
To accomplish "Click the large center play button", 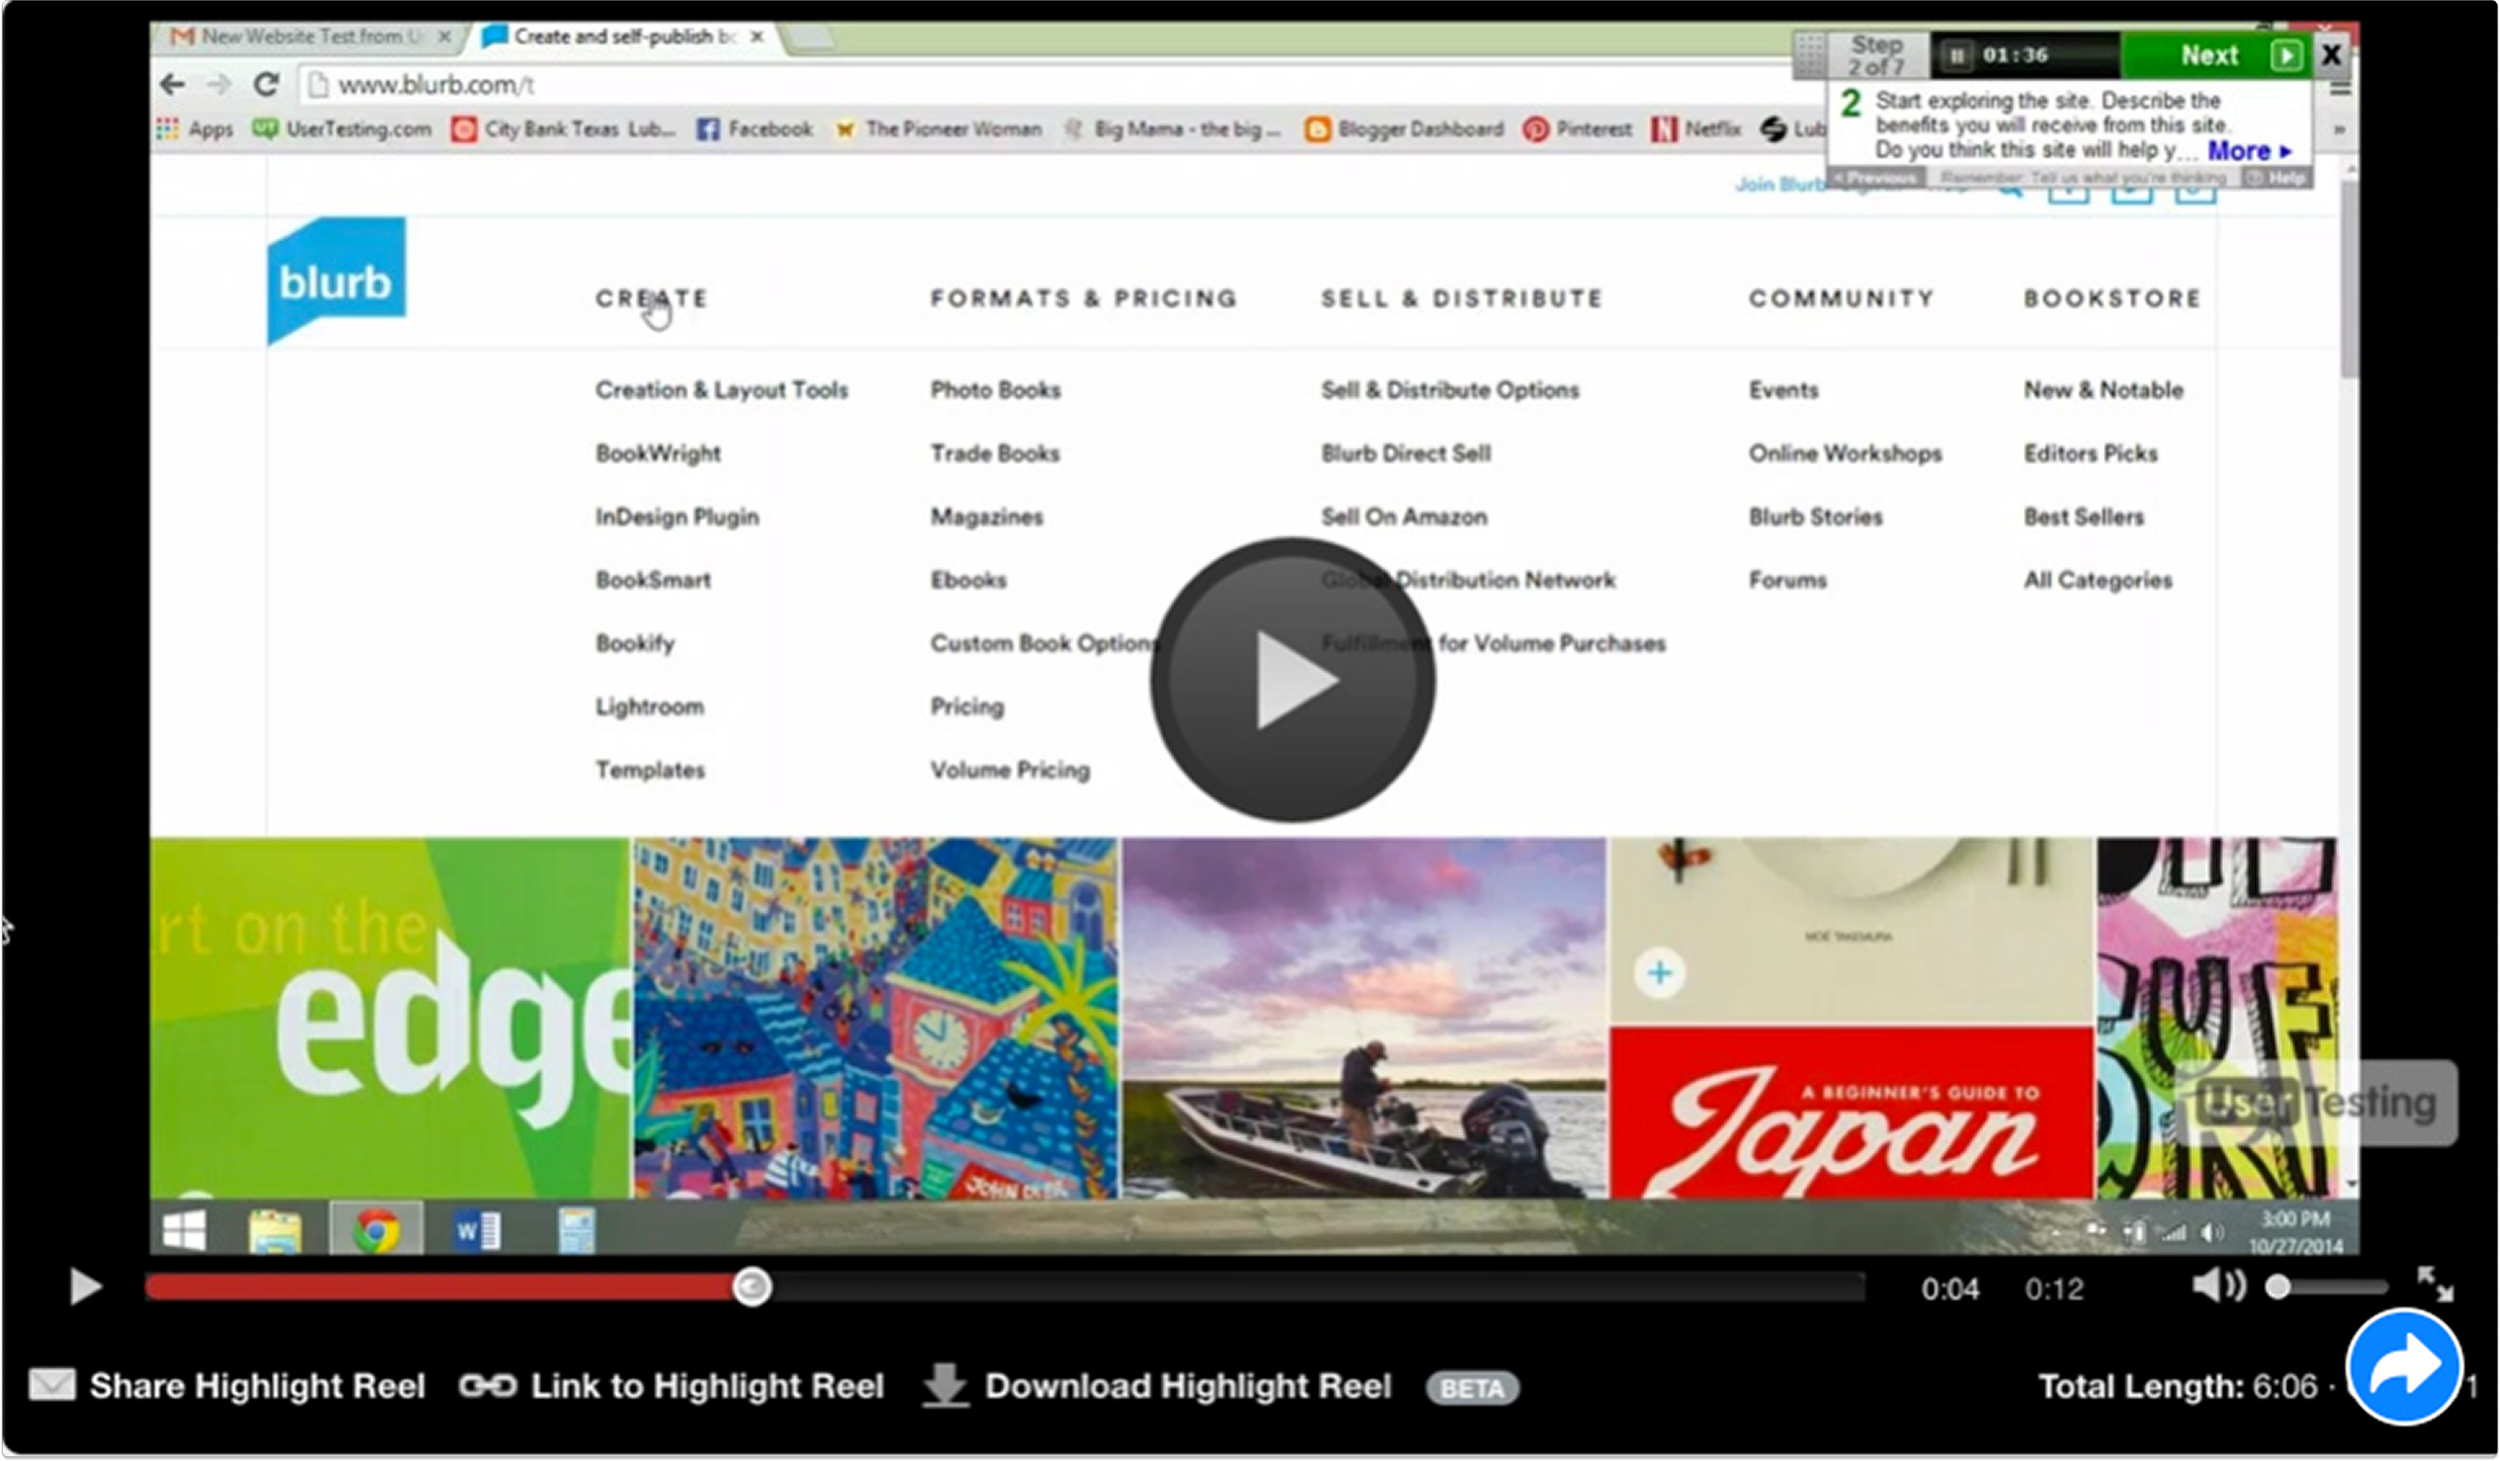I will tap(1292, 680).
